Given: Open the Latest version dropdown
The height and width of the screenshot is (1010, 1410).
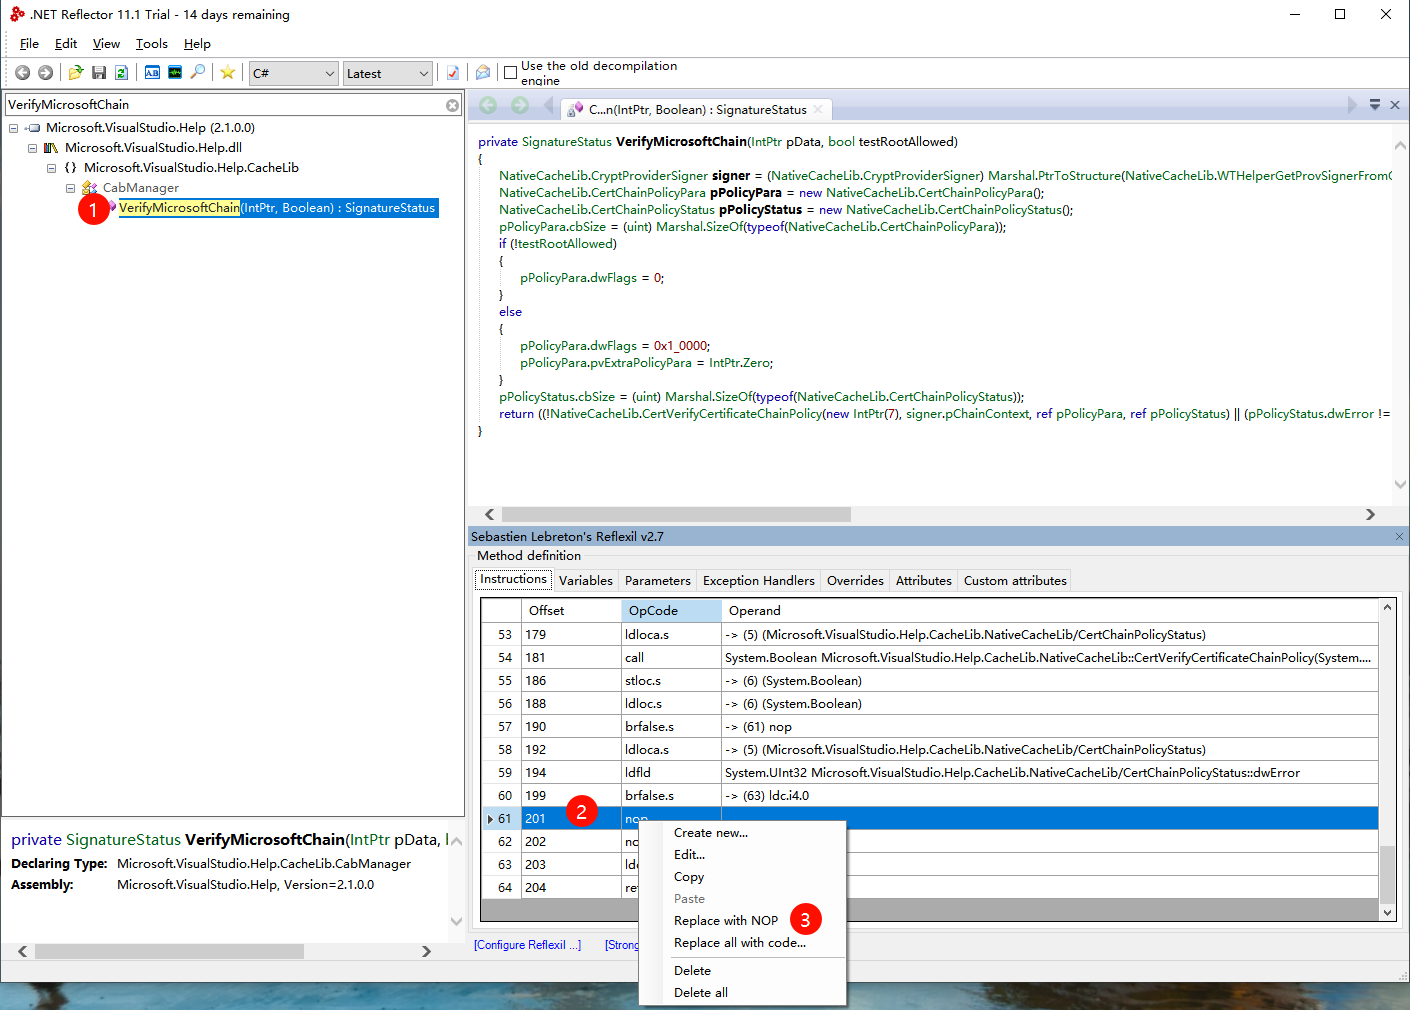Looking at the screenshot, I should (388, 73).
